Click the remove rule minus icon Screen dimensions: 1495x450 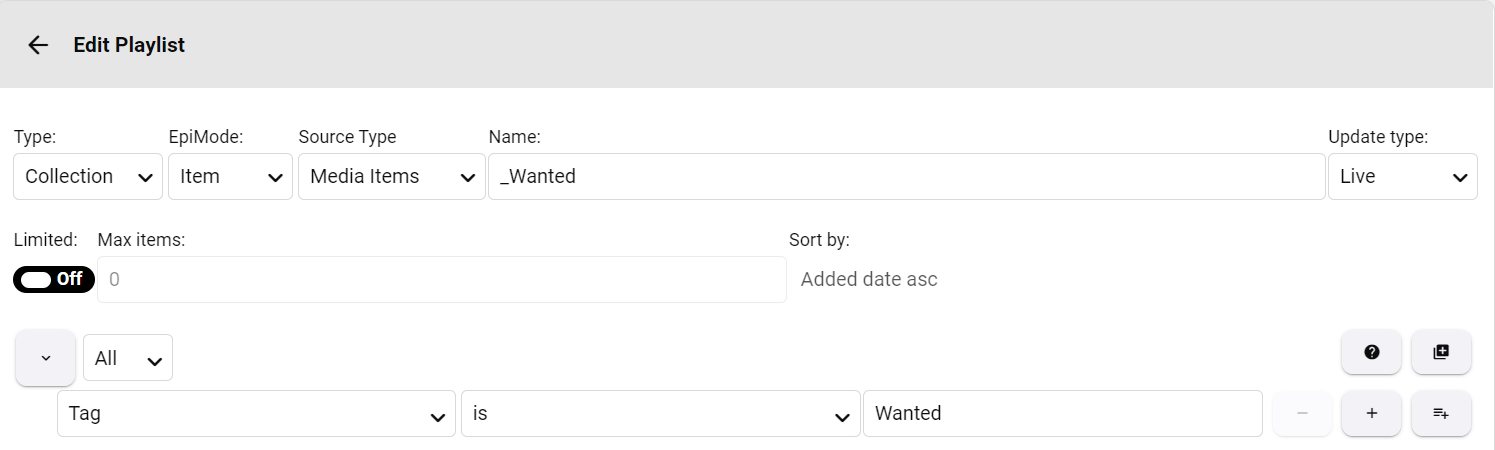tap(1302, 413)
